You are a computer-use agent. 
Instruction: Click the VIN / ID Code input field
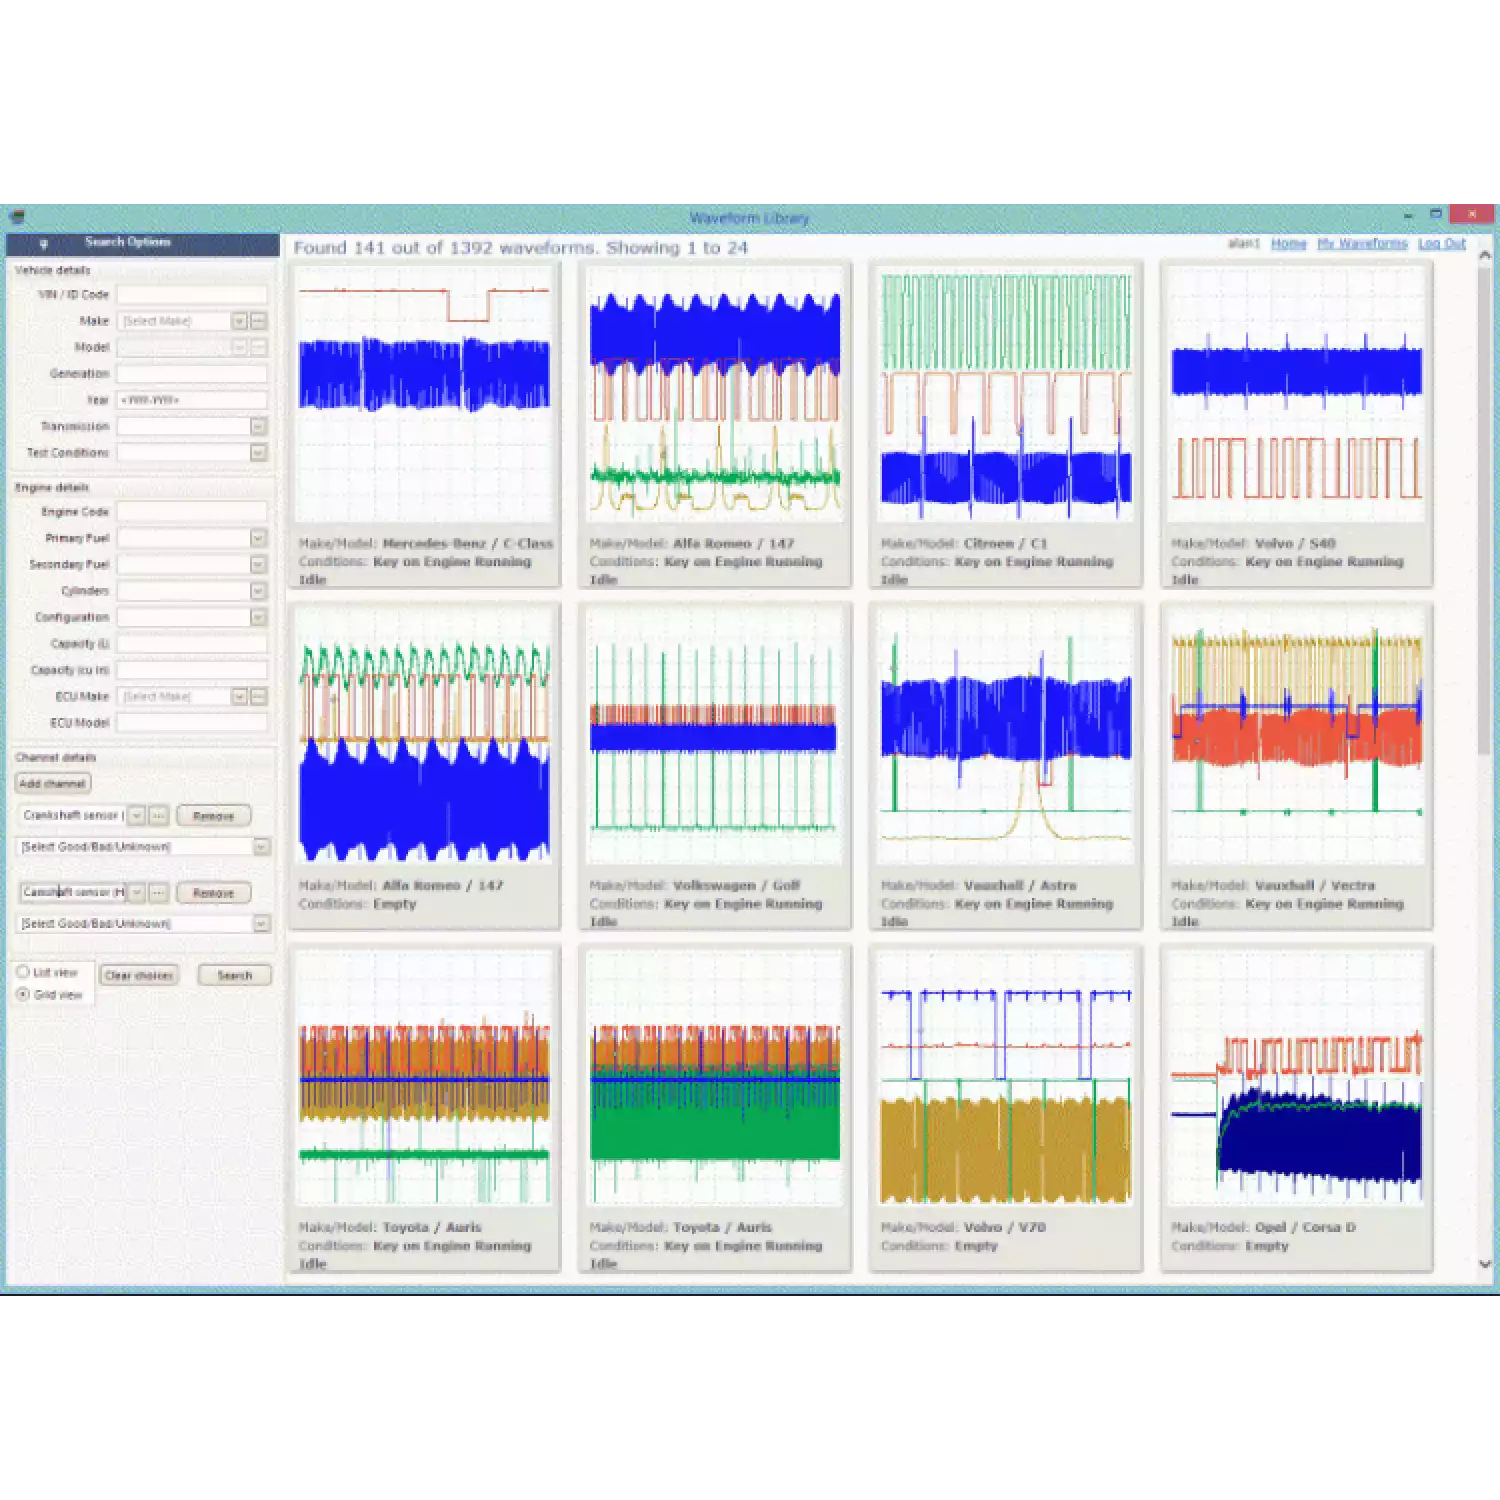pos(192,294)
